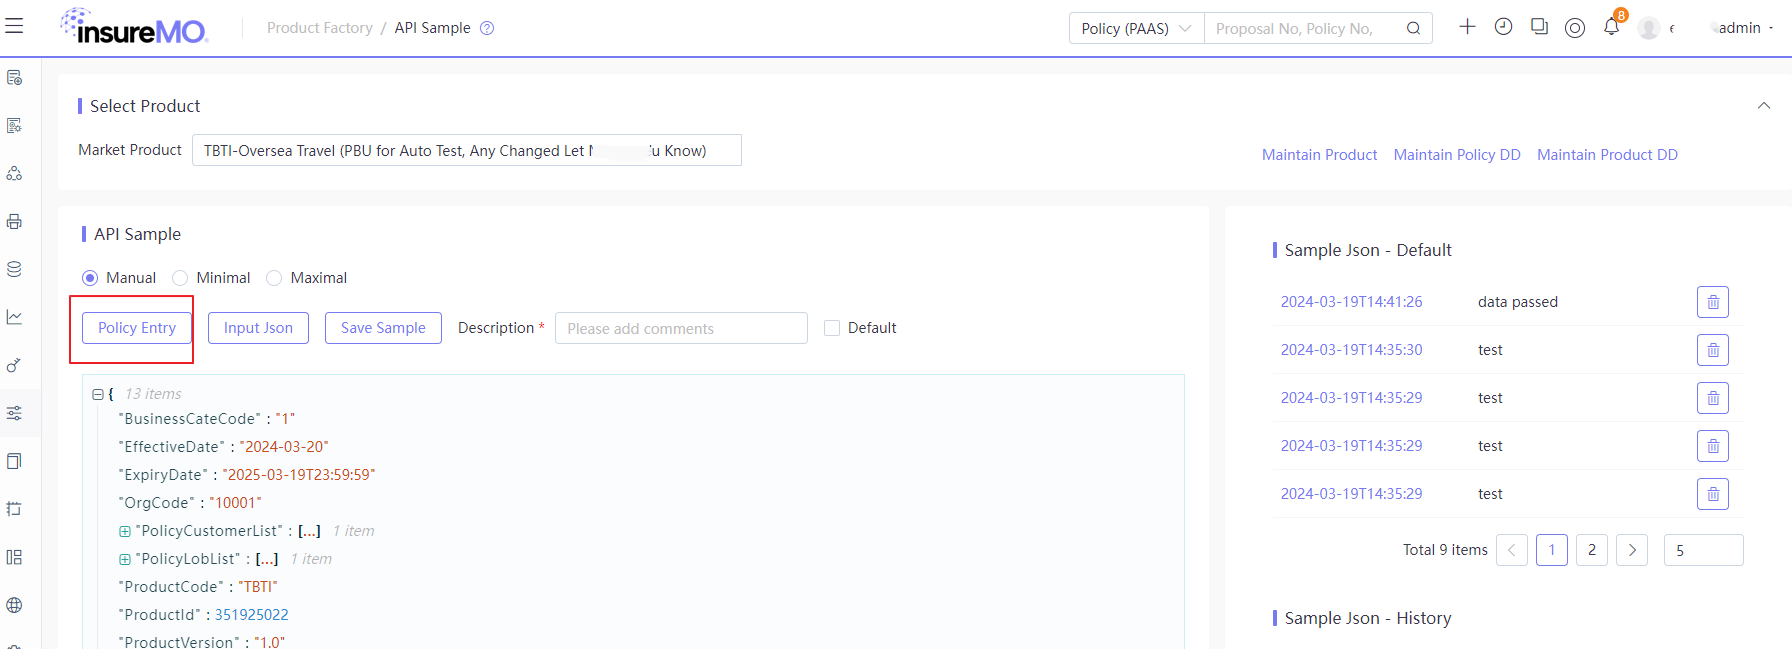Open the sidebar printer icon
The width and height of the screenshot is (1792, 649).
click(14, 221)
